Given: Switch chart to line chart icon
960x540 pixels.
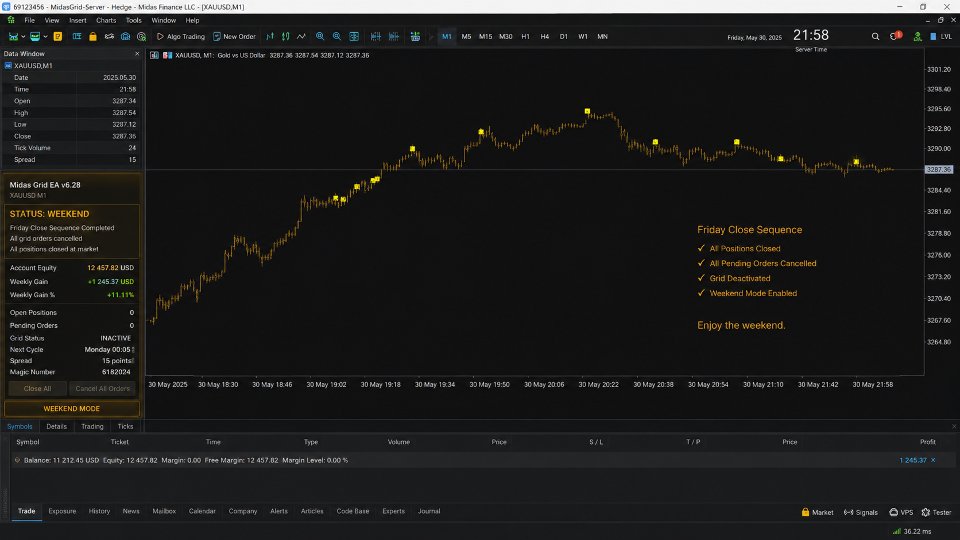Looking at the screenshot, I should pyautogui.click(x=301, y=37).
